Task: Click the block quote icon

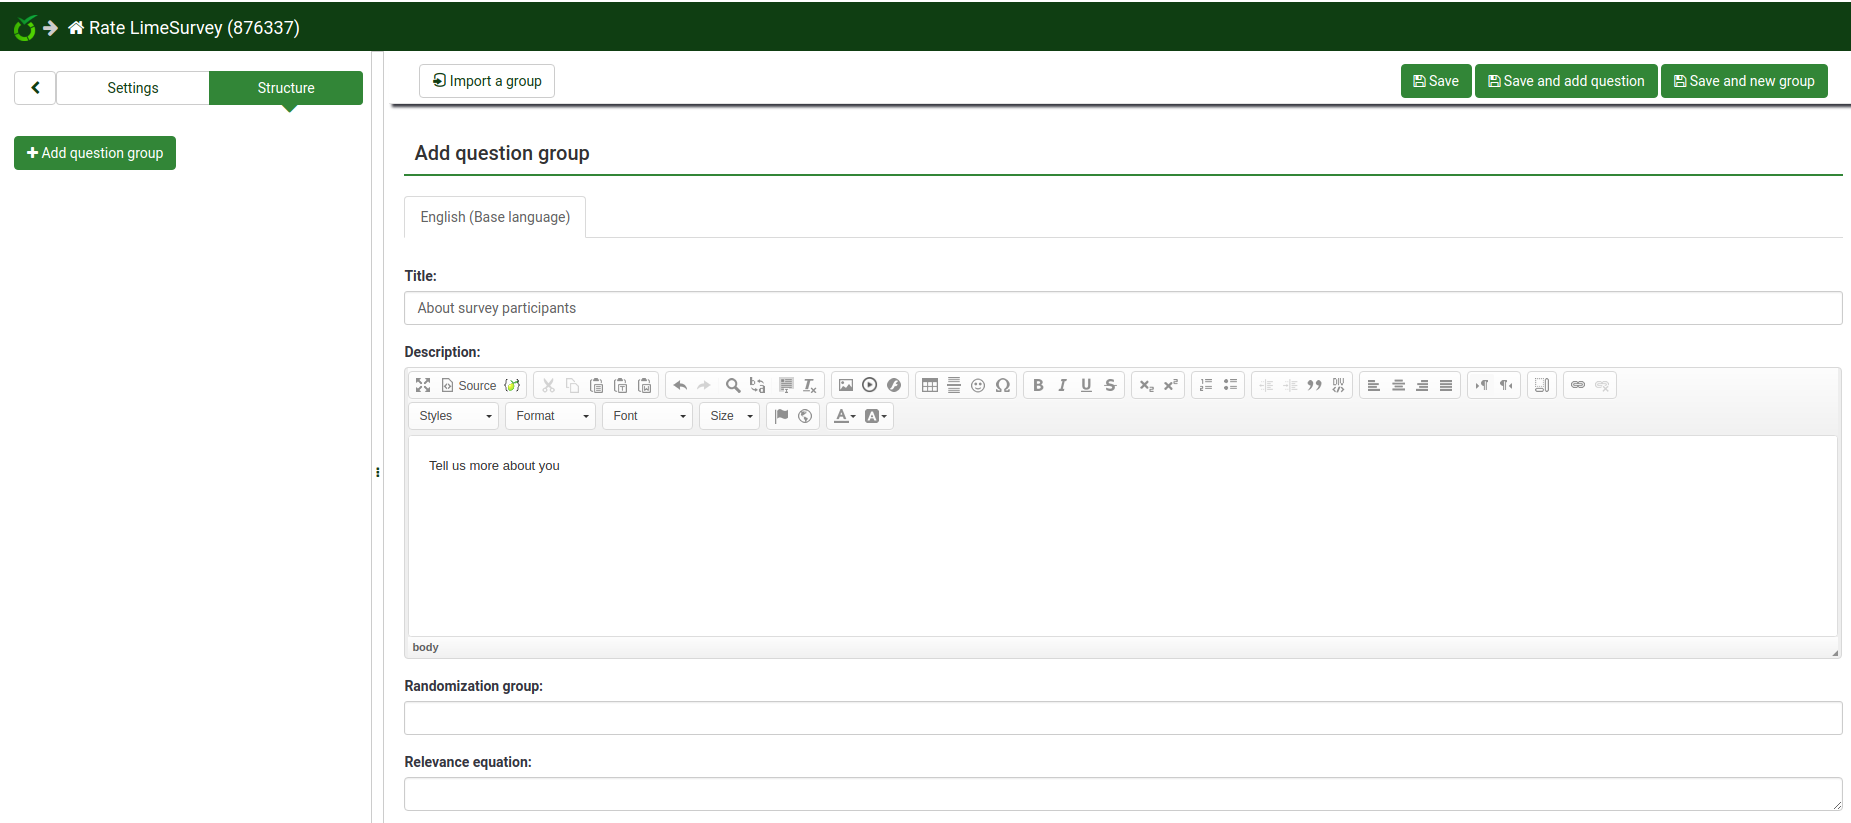Action: point(1314,385)
